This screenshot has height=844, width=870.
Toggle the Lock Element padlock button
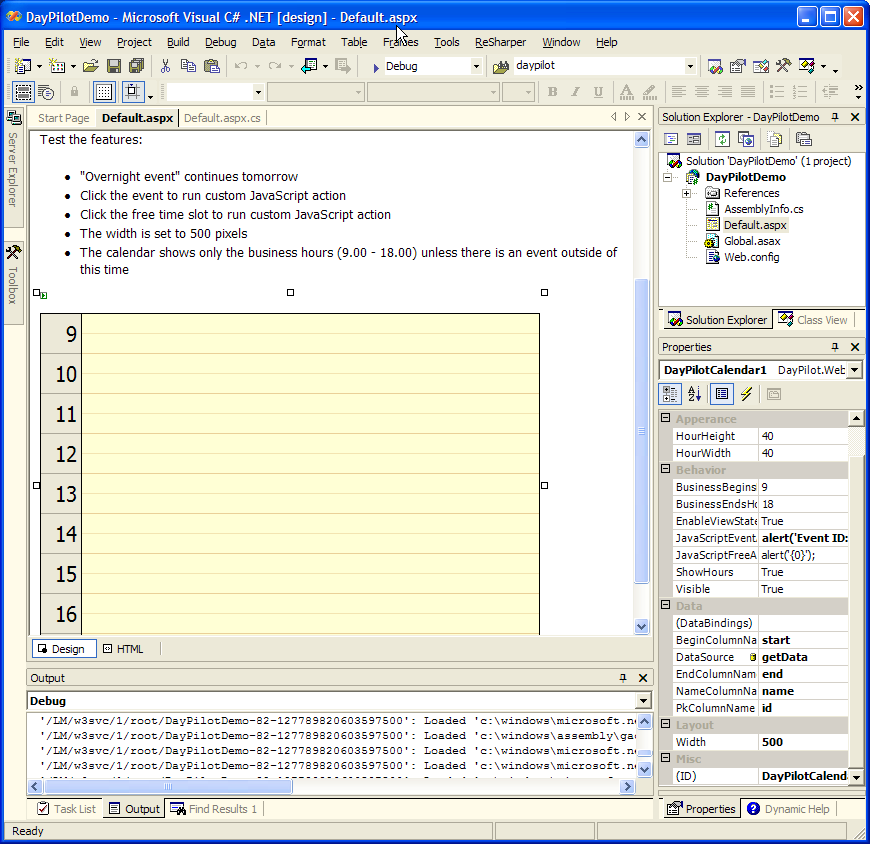coord(74,92)
